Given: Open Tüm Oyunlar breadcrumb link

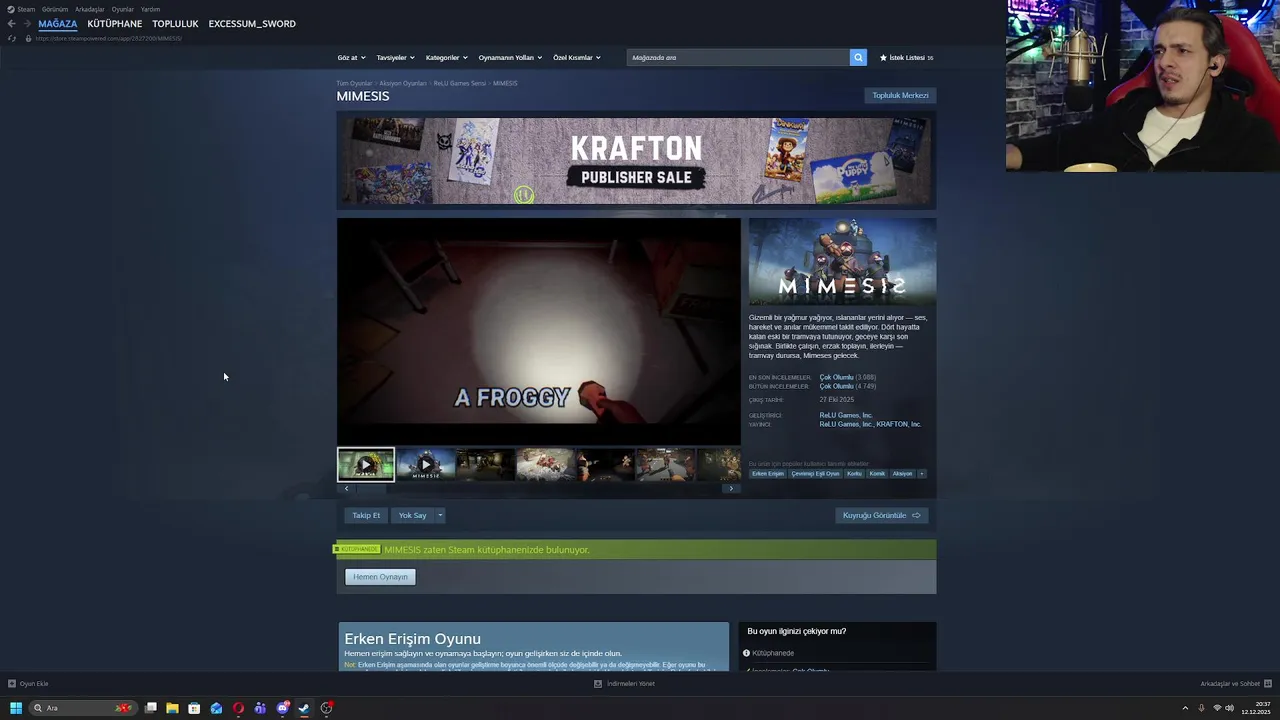Looking at the screenshot, I should [x=354, y=84].
